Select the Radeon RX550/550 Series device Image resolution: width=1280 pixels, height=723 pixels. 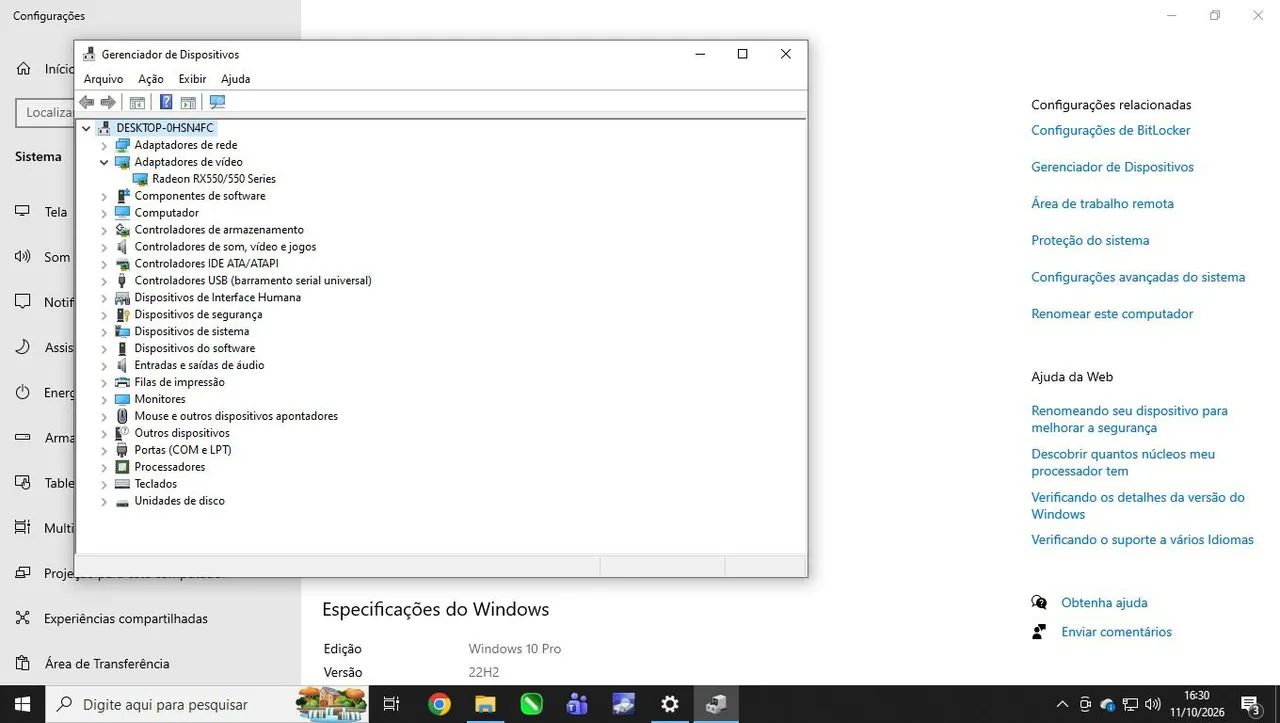(x=214, y=179)
